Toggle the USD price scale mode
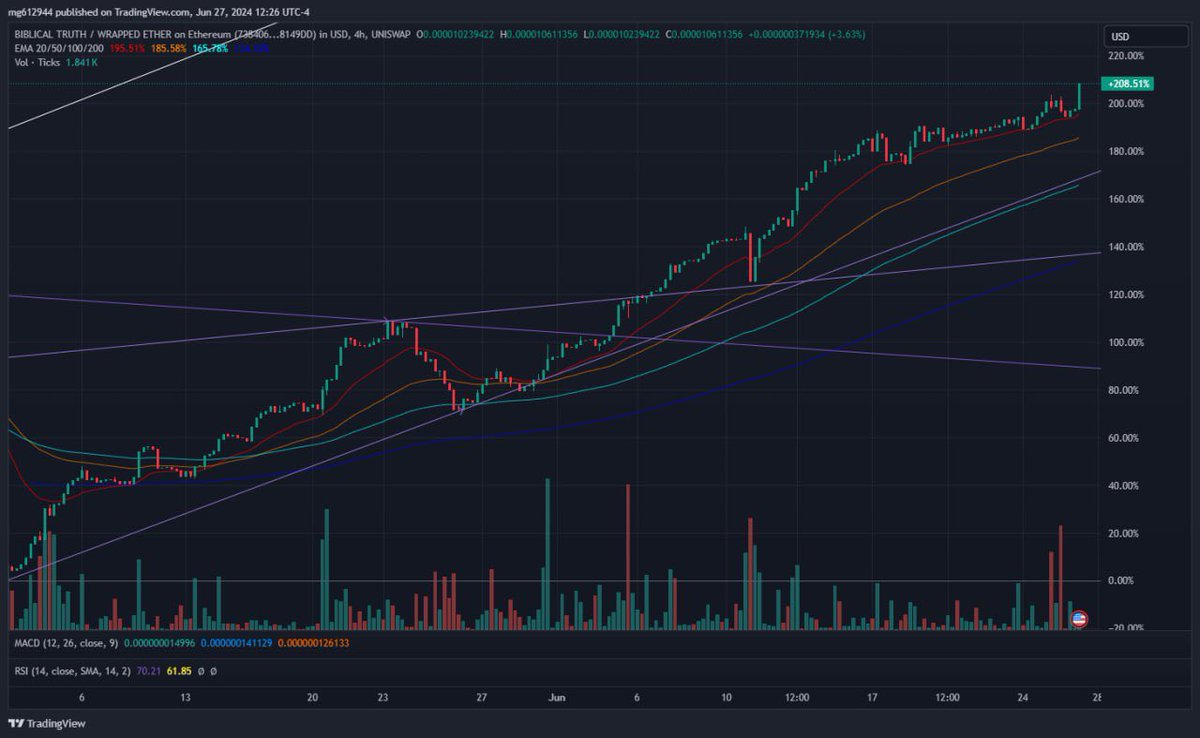This screenshot has width=1200, height=738. point(1145,36)
